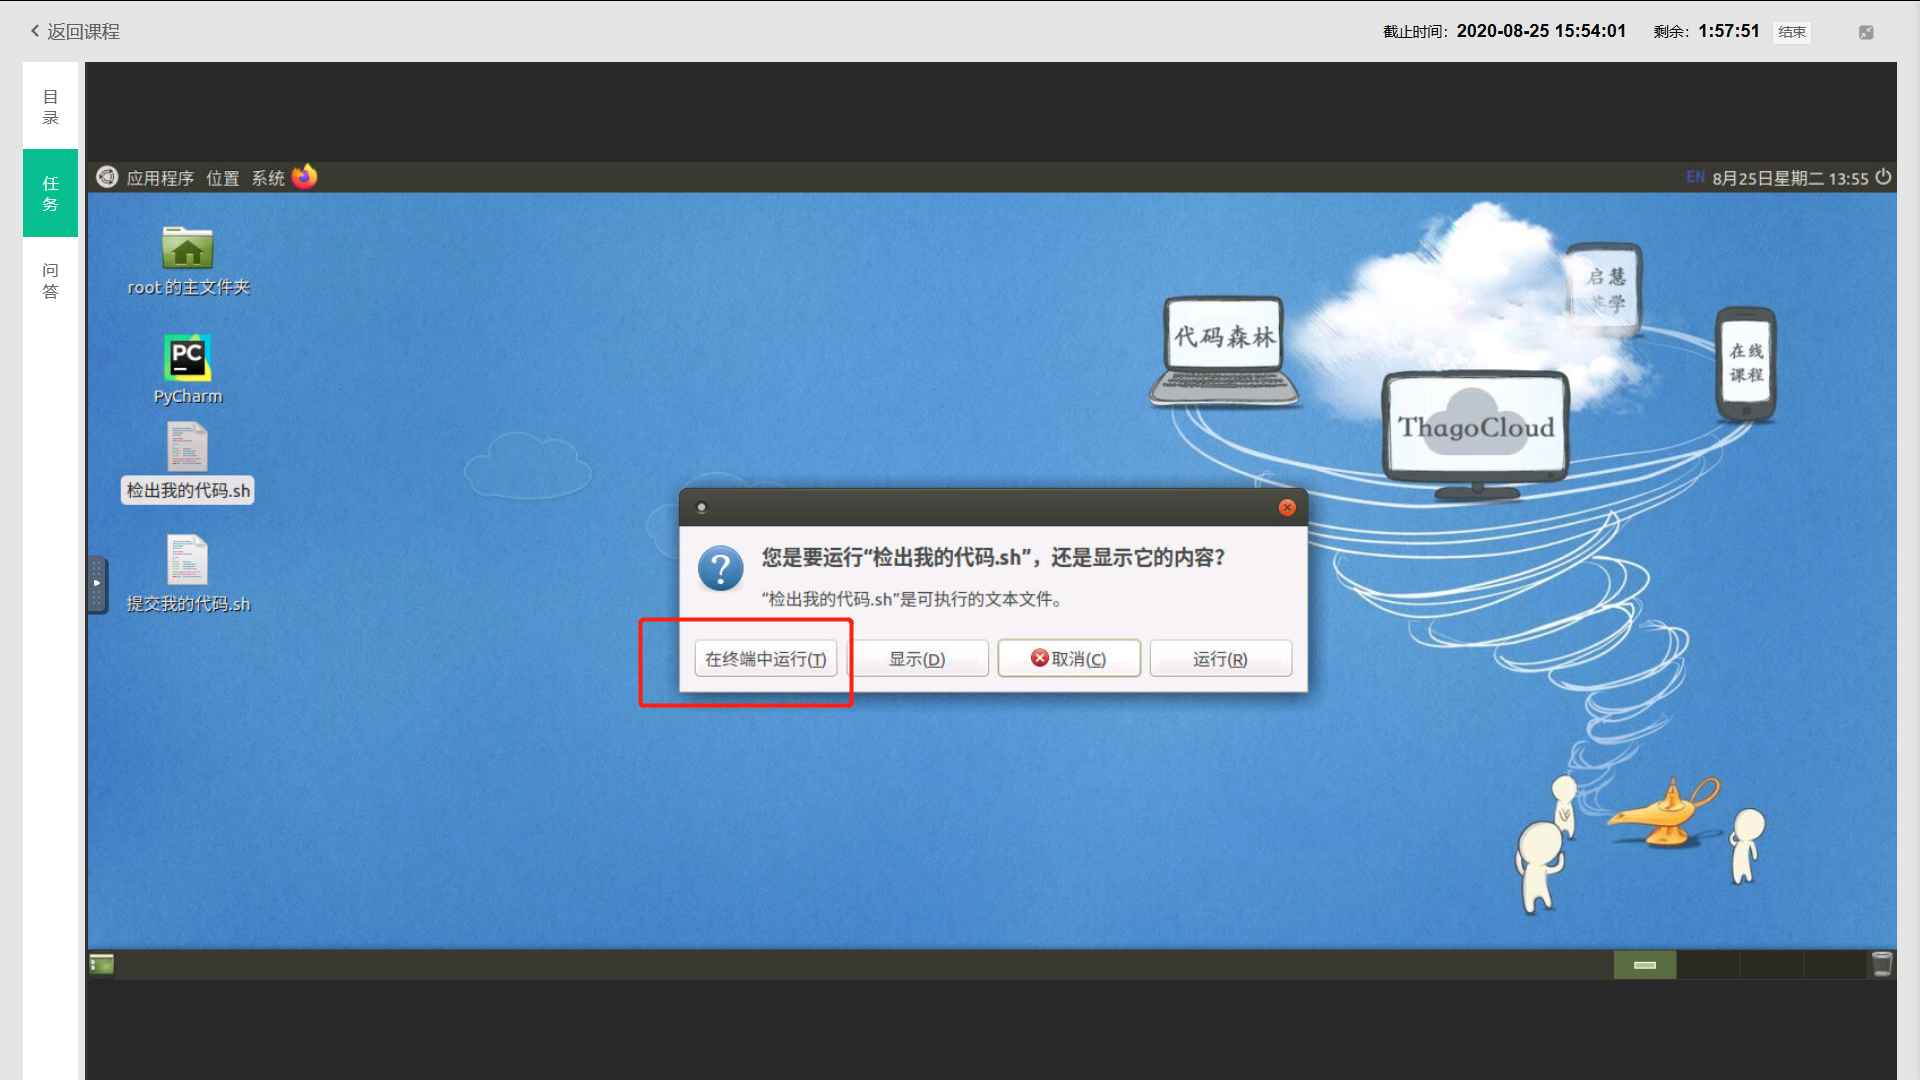This screenshot has height=1080, width=1920.
Task: Launch PyCharm from the desktop
Action: click(x=187, y=358)
